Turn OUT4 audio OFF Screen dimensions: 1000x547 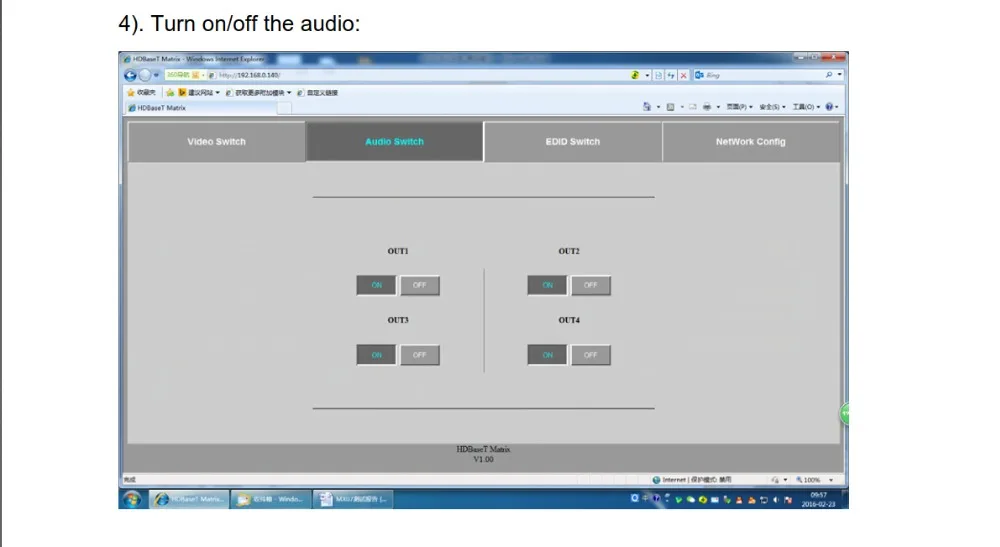(591, 355)
